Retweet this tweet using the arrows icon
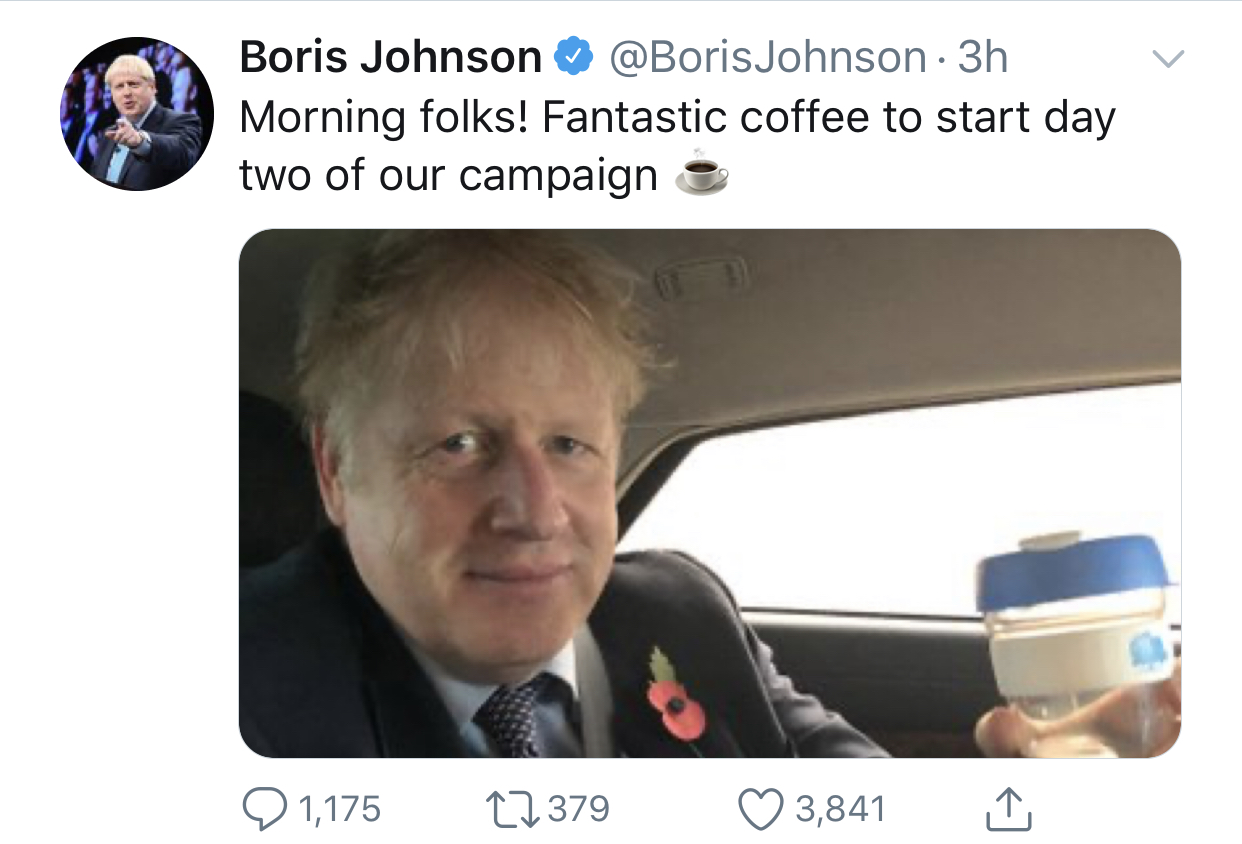The width and height of the screenshot is (1242, 844). [x=511, y=809]
